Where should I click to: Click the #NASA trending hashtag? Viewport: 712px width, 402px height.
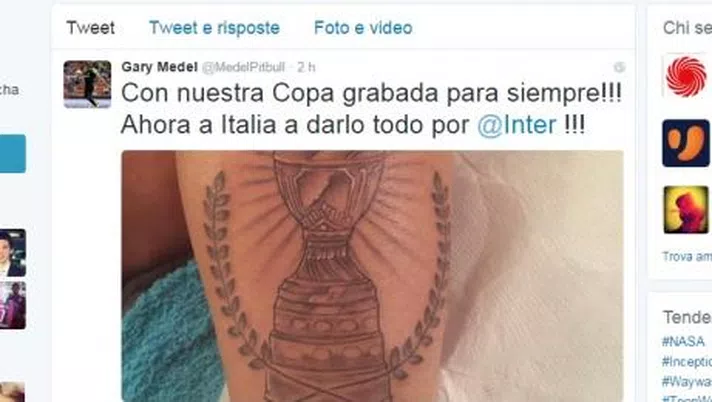[x=683, y=341]
